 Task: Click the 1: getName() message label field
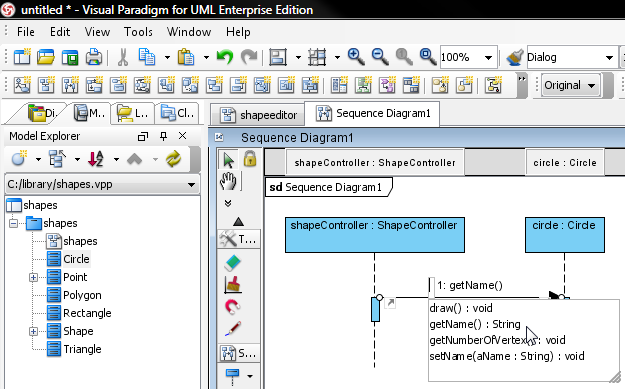[x=470, y=285]
